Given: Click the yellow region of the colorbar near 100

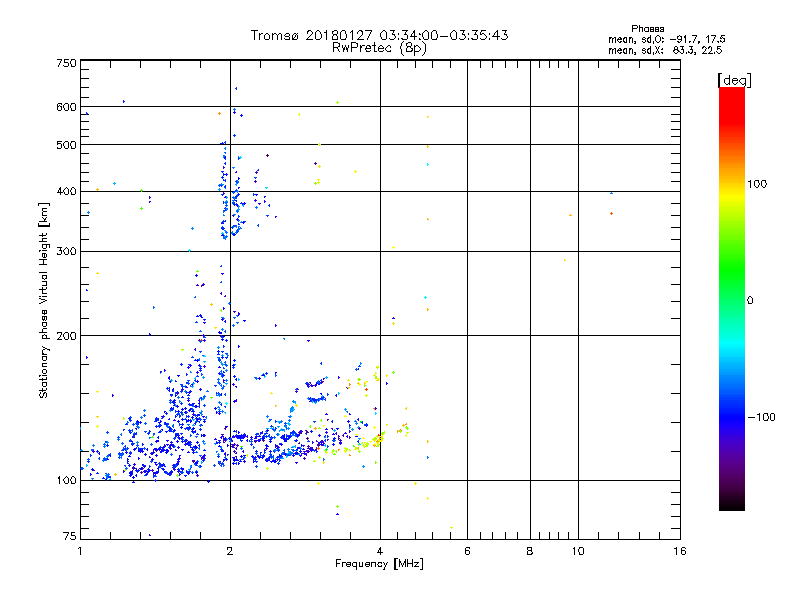Looking at the screenshot, I should 732,196.
